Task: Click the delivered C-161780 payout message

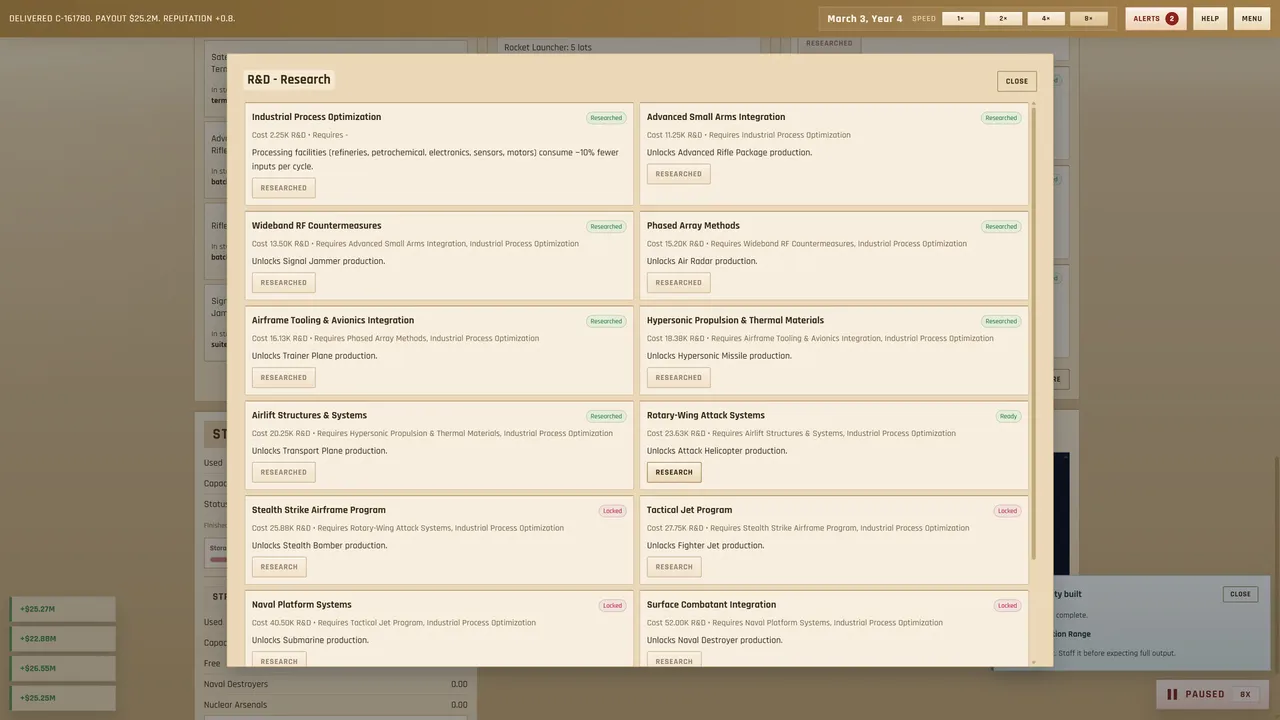Action: (122, 19)
